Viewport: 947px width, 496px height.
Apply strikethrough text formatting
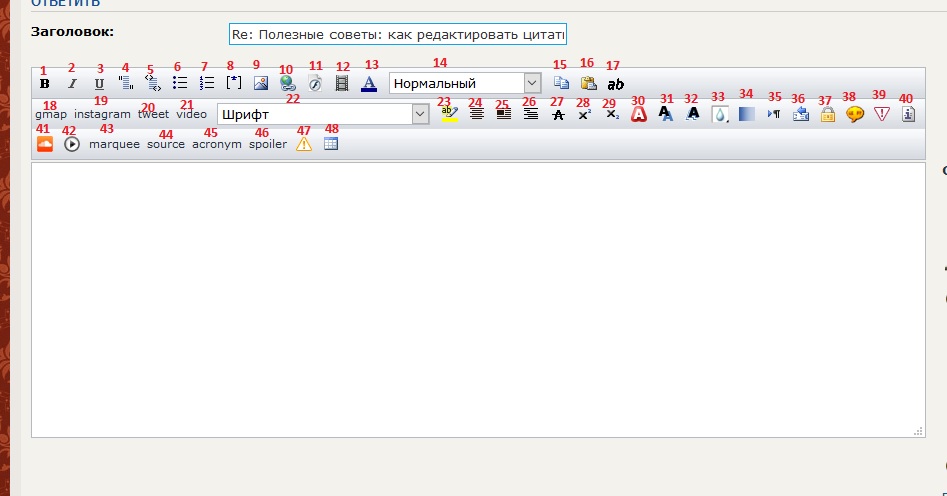(x=558, y=115)
